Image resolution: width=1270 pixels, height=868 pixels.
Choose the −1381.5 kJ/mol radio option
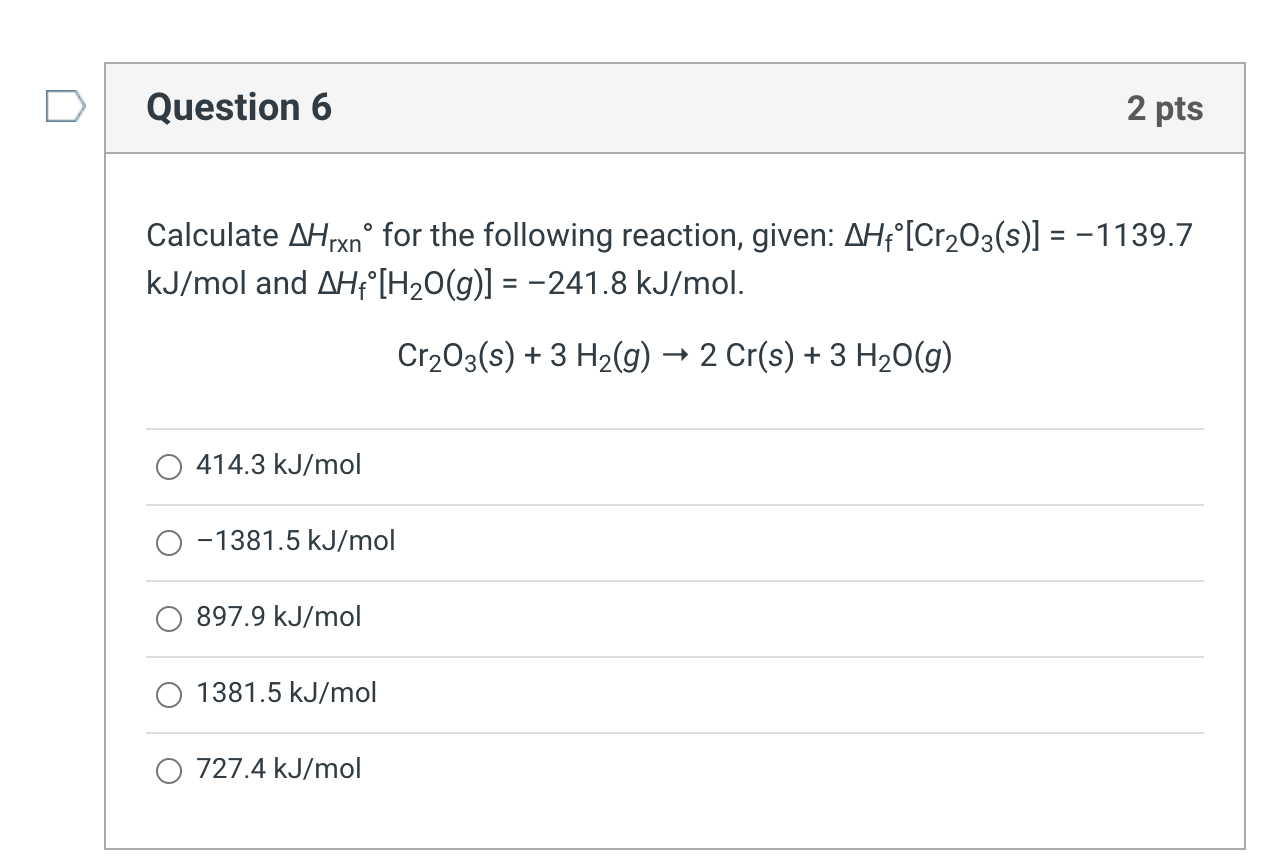[169, 542]
